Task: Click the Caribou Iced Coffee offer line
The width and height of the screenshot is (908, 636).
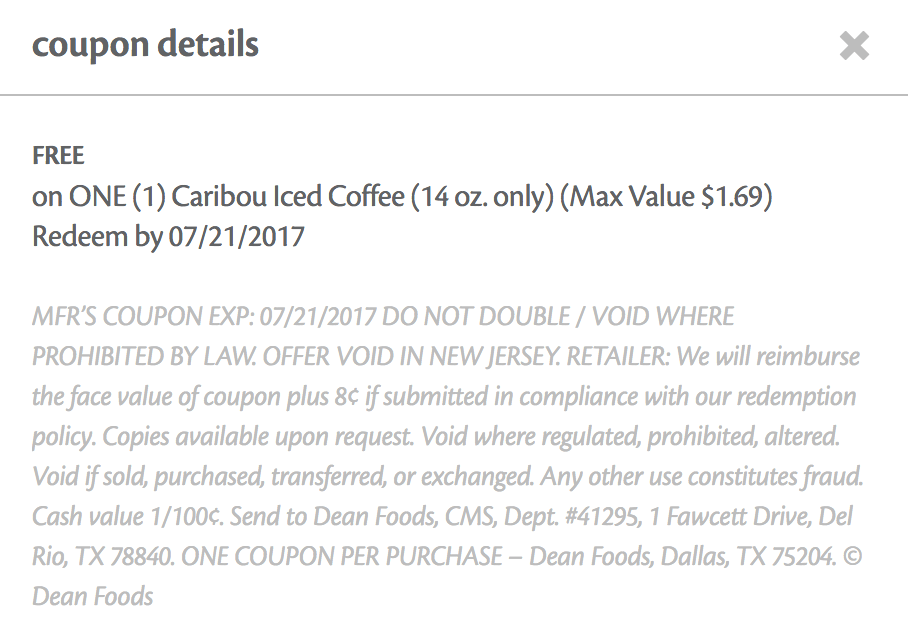Action: [402, 196]
